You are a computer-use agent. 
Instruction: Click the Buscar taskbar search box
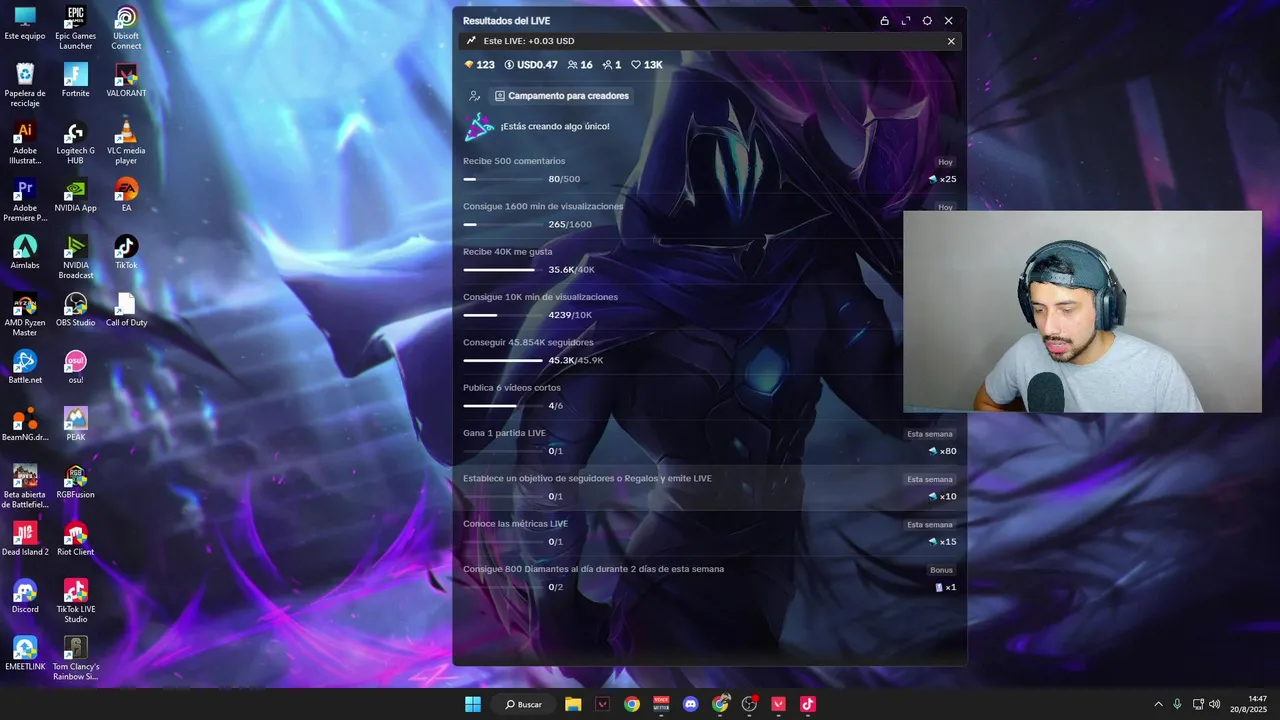tap(524, 704)
